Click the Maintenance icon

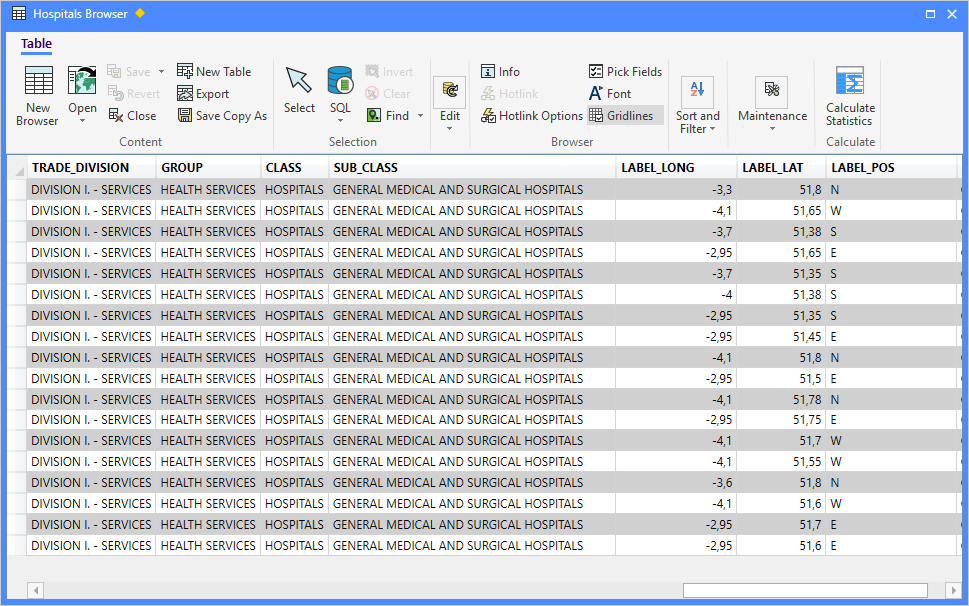coord(772,90)
